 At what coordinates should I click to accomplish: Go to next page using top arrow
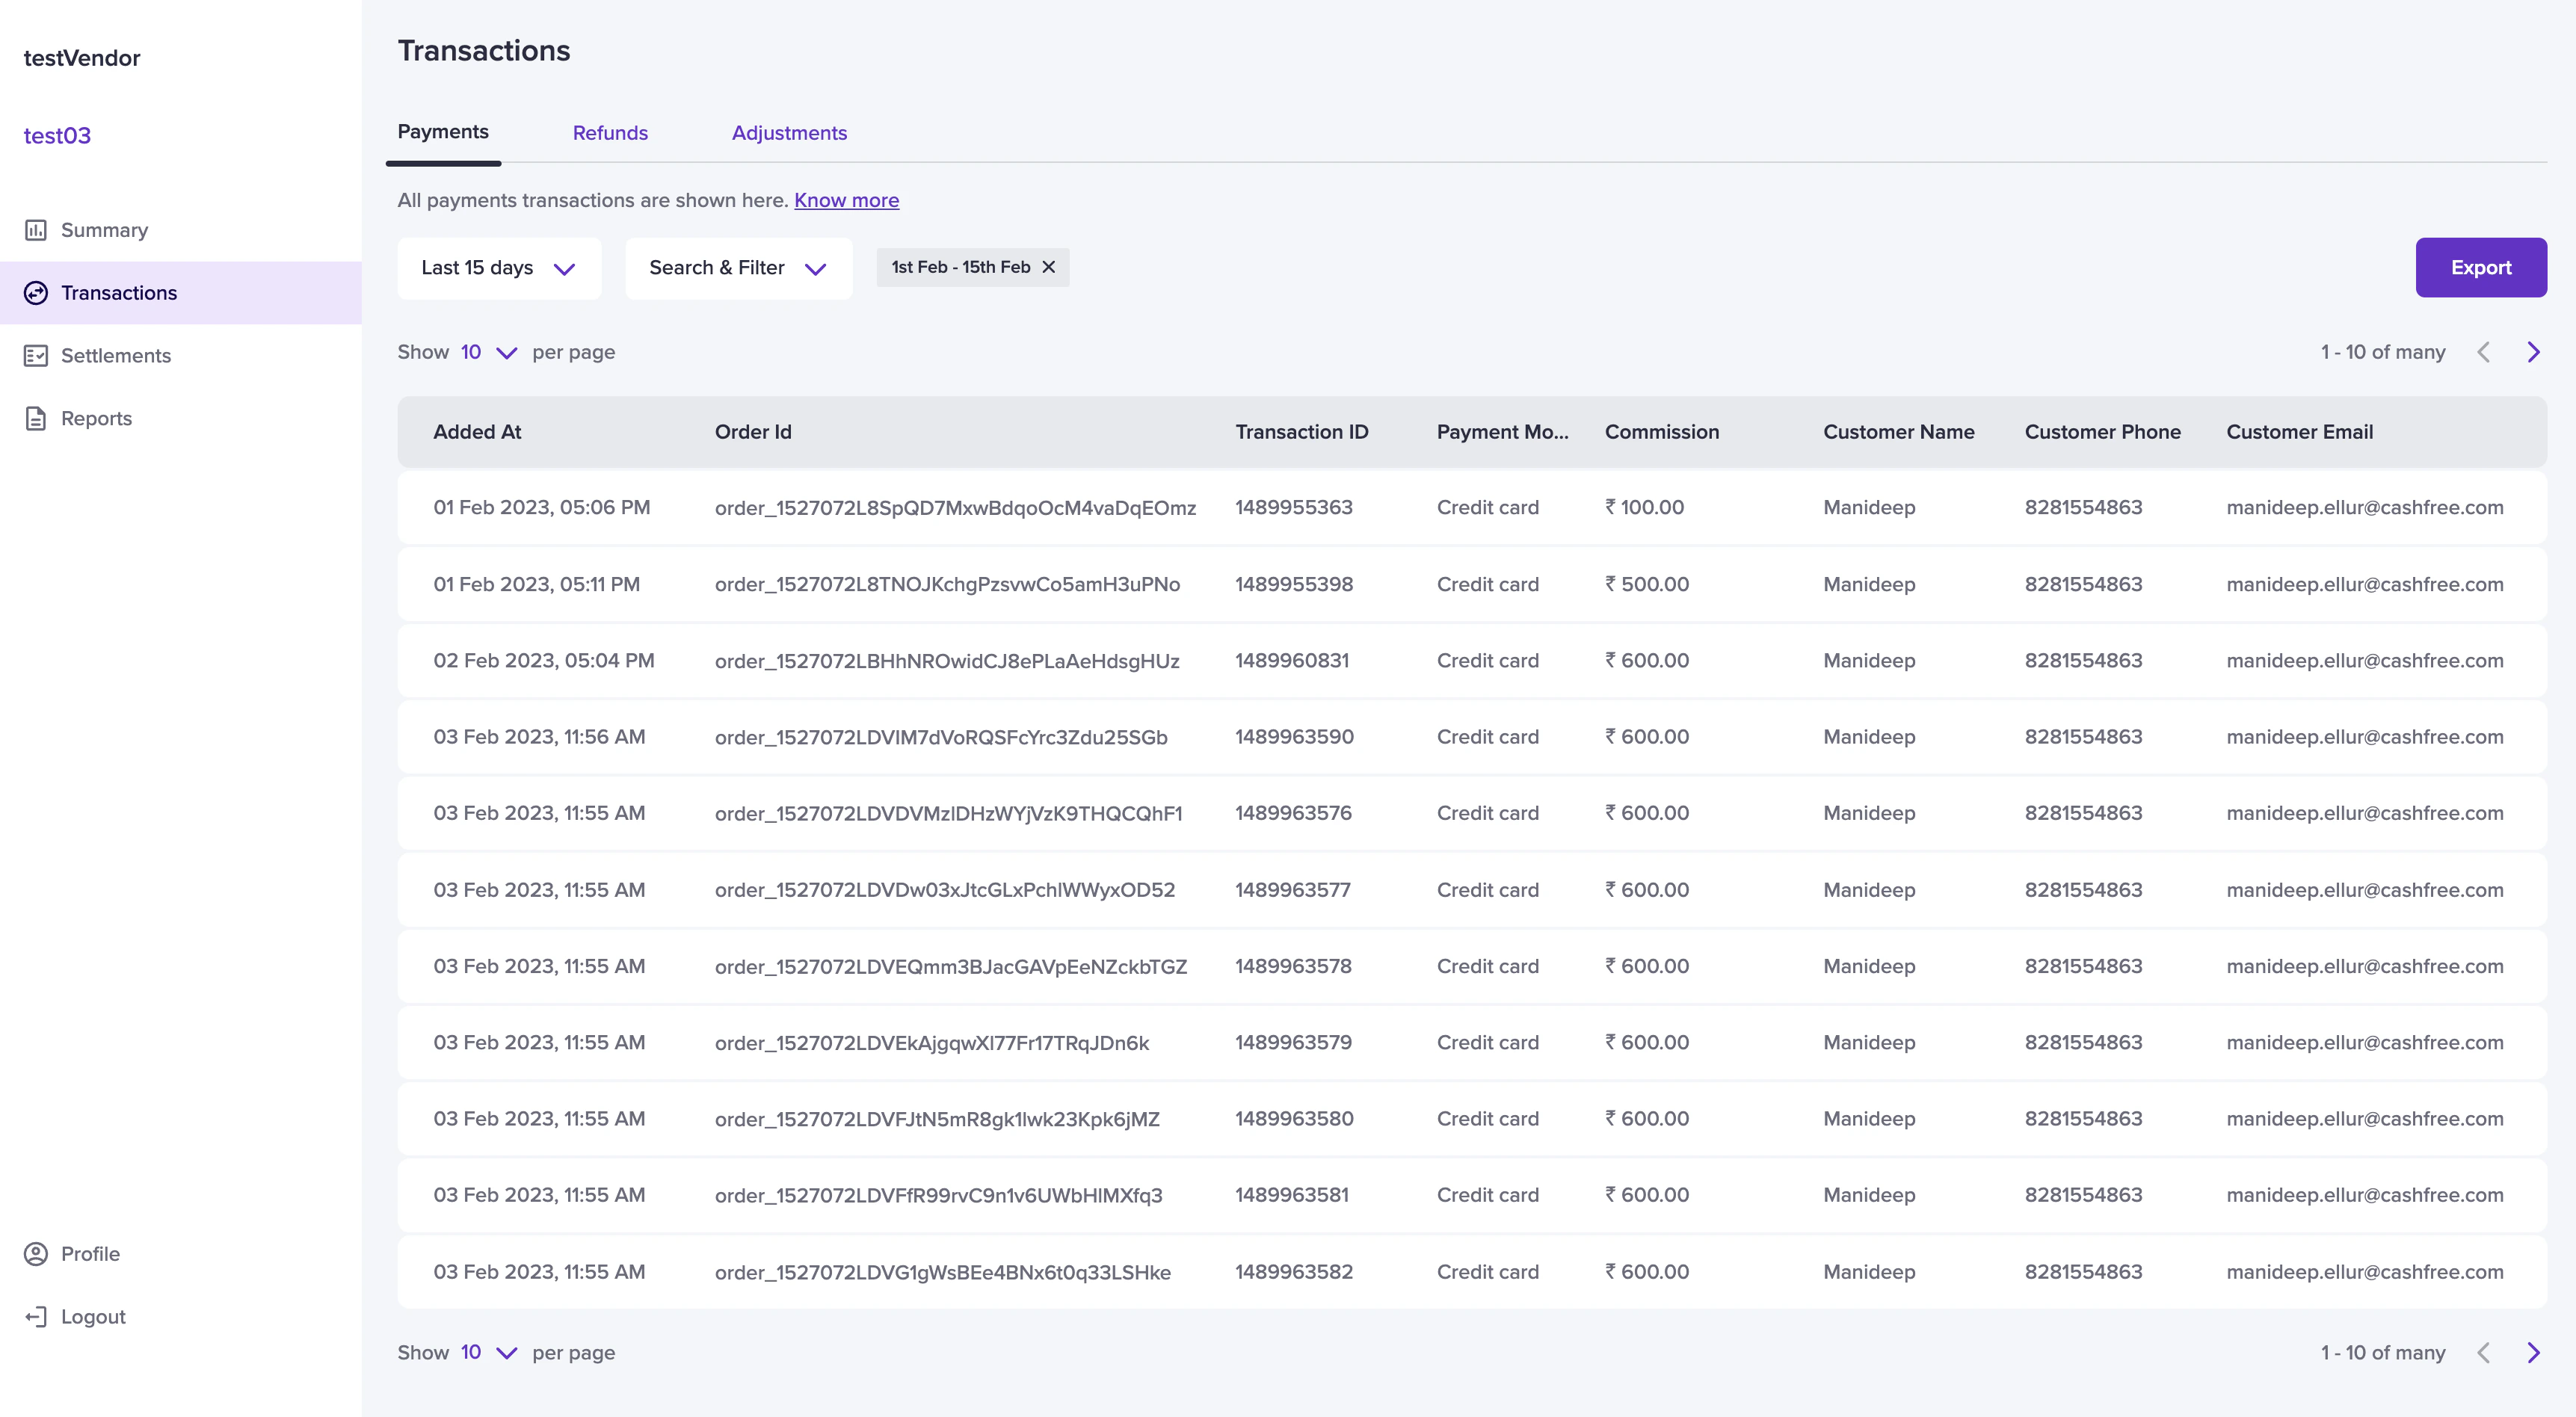pos(2533,352)
